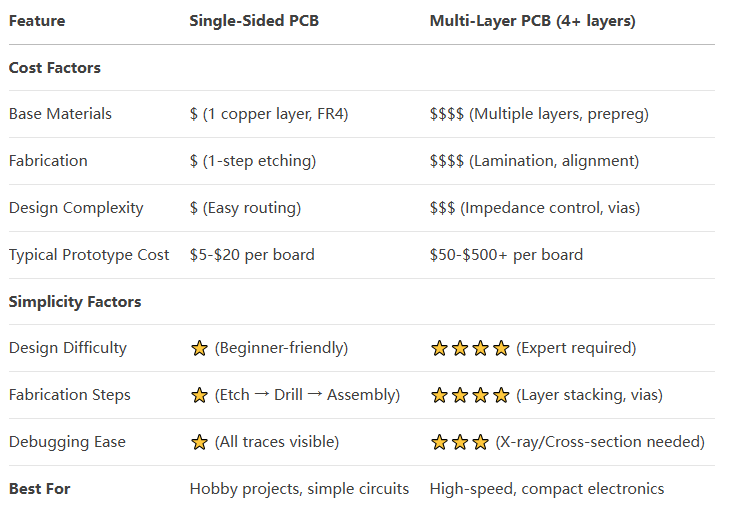Viewport: 739px width, 509px height.
Task: Click the $5-$20 per board cell
Action: [252, 254]
